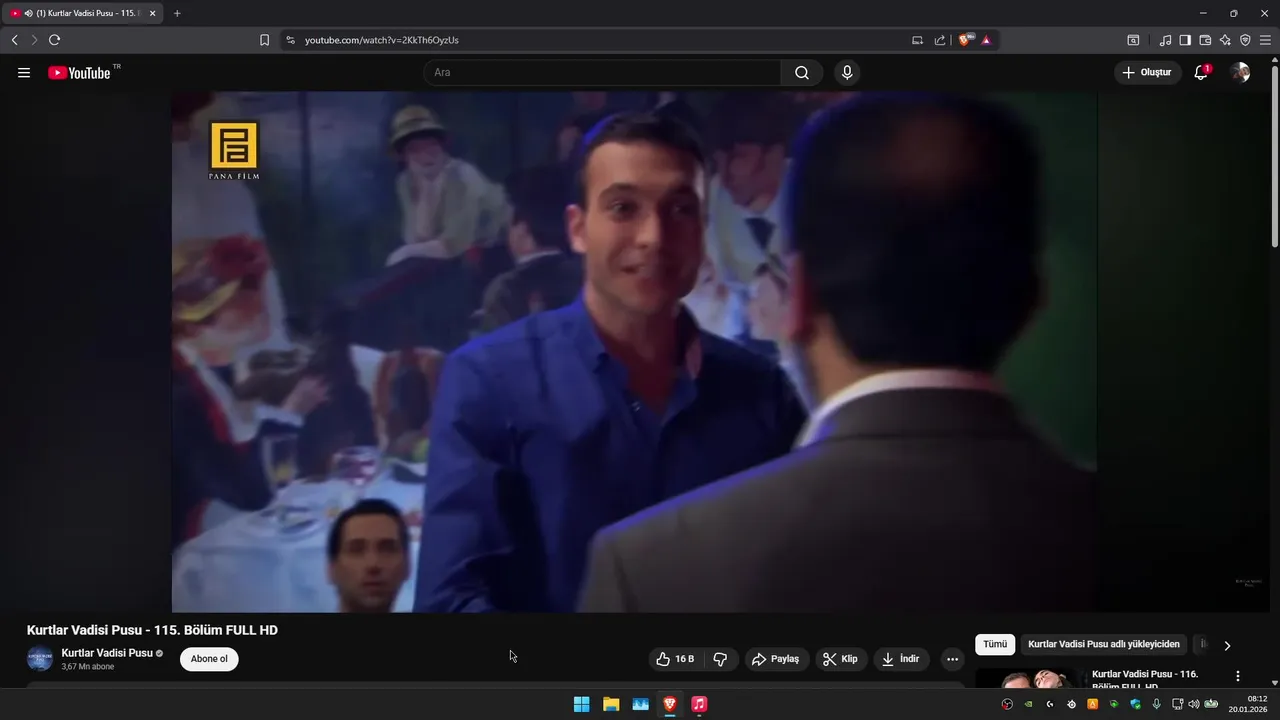Open the Brave Wallet icon
1280x720 pixels.
pos(1205,40)
